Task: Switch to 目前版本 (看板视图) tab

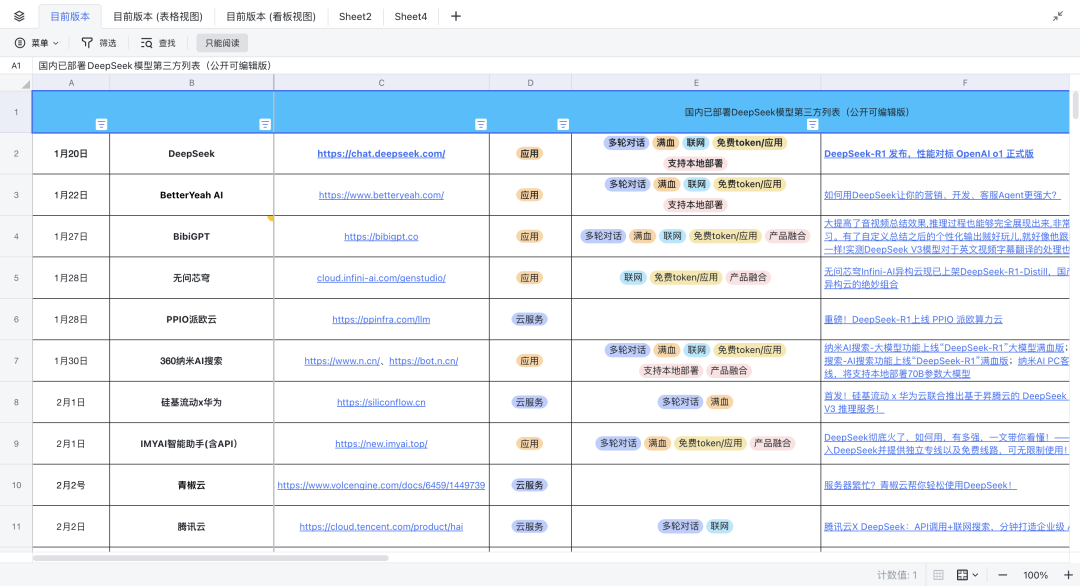Action: click(271, 17)
